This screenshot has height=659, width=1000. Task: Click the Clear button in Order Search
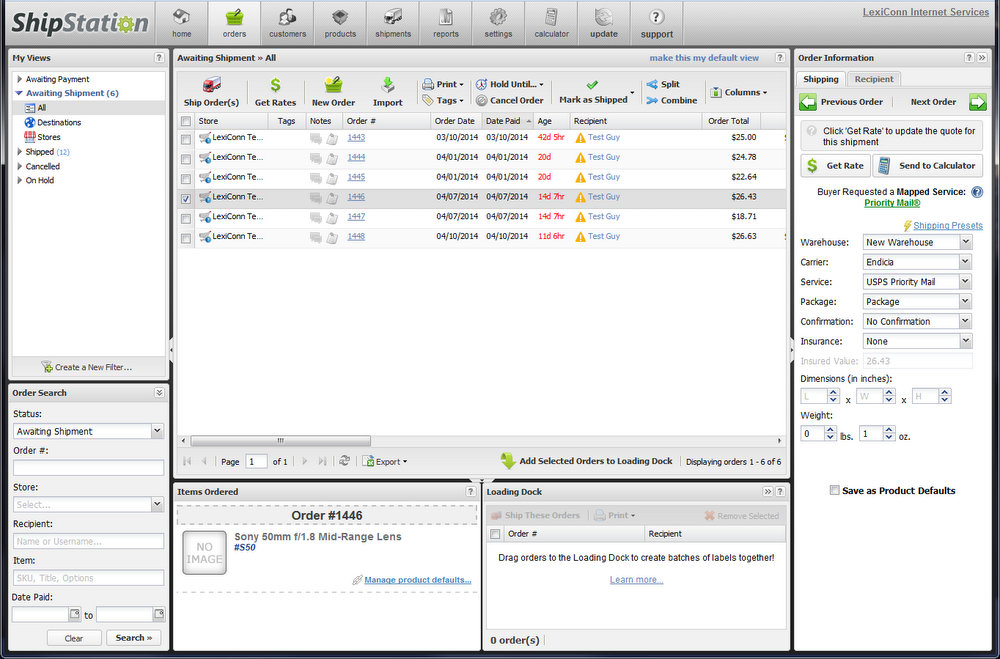74,637
